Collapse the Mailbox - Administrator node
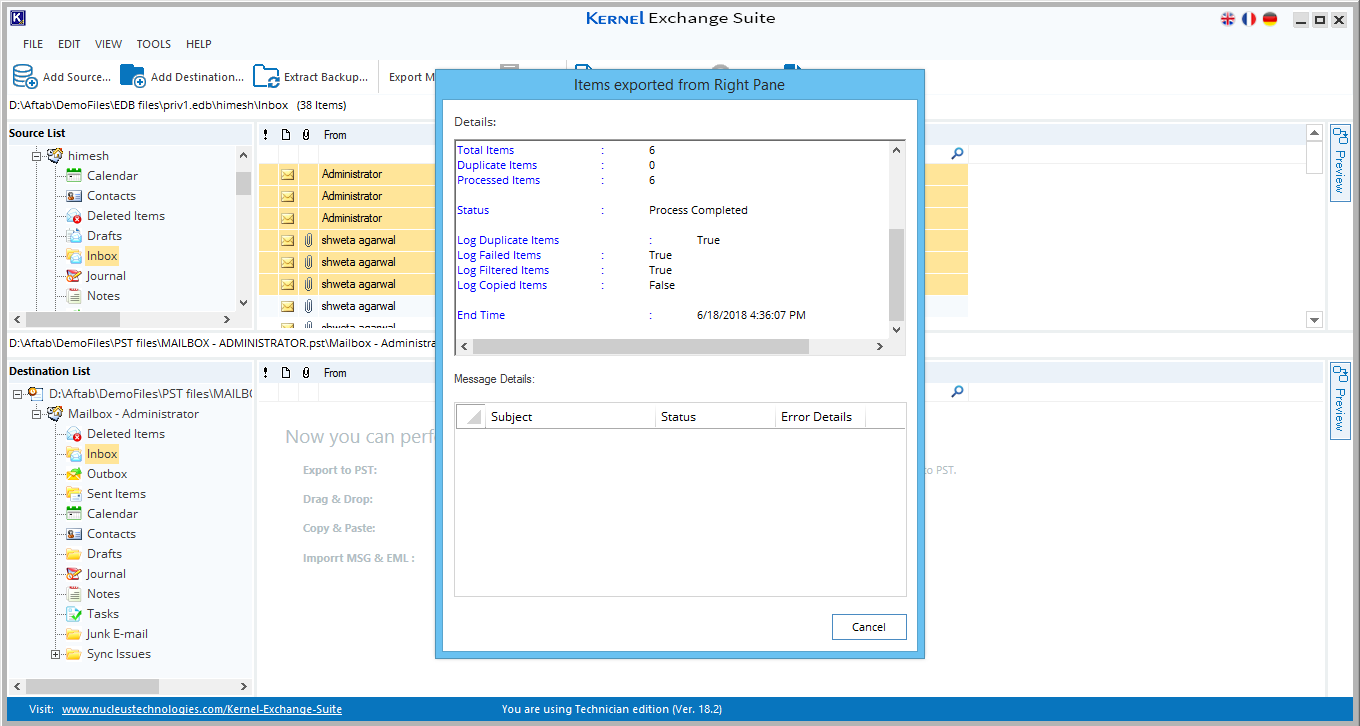The image size is (1360, 726). click(x=36, y=414)
